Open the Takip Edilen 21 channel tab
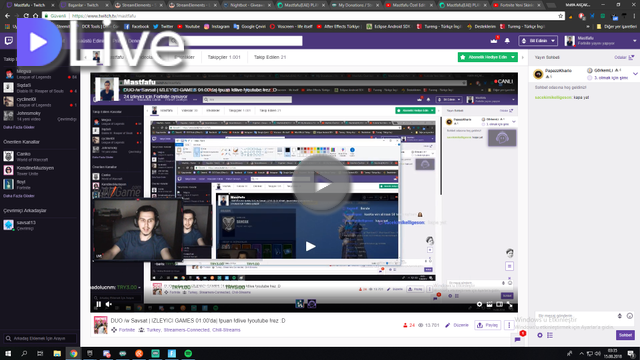The width and height of the screenshot is (640, 360). pyautogui.click(x=270, y=58)
